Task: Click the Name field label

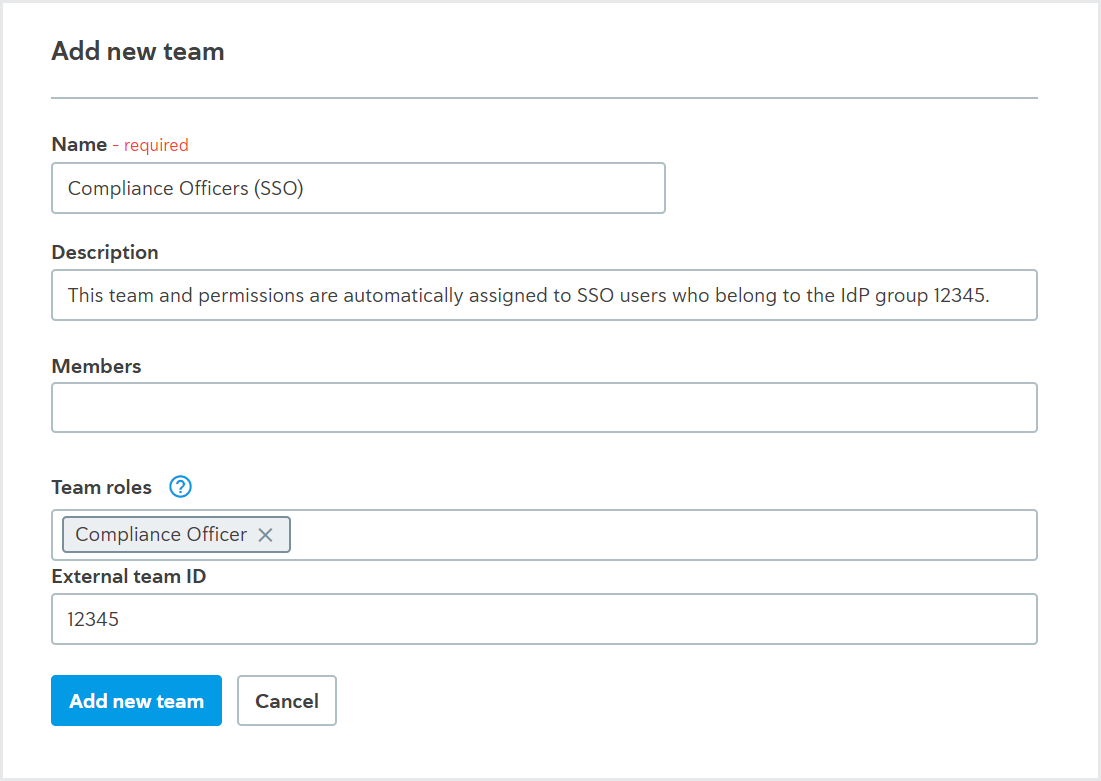Action: coord(79,145)
